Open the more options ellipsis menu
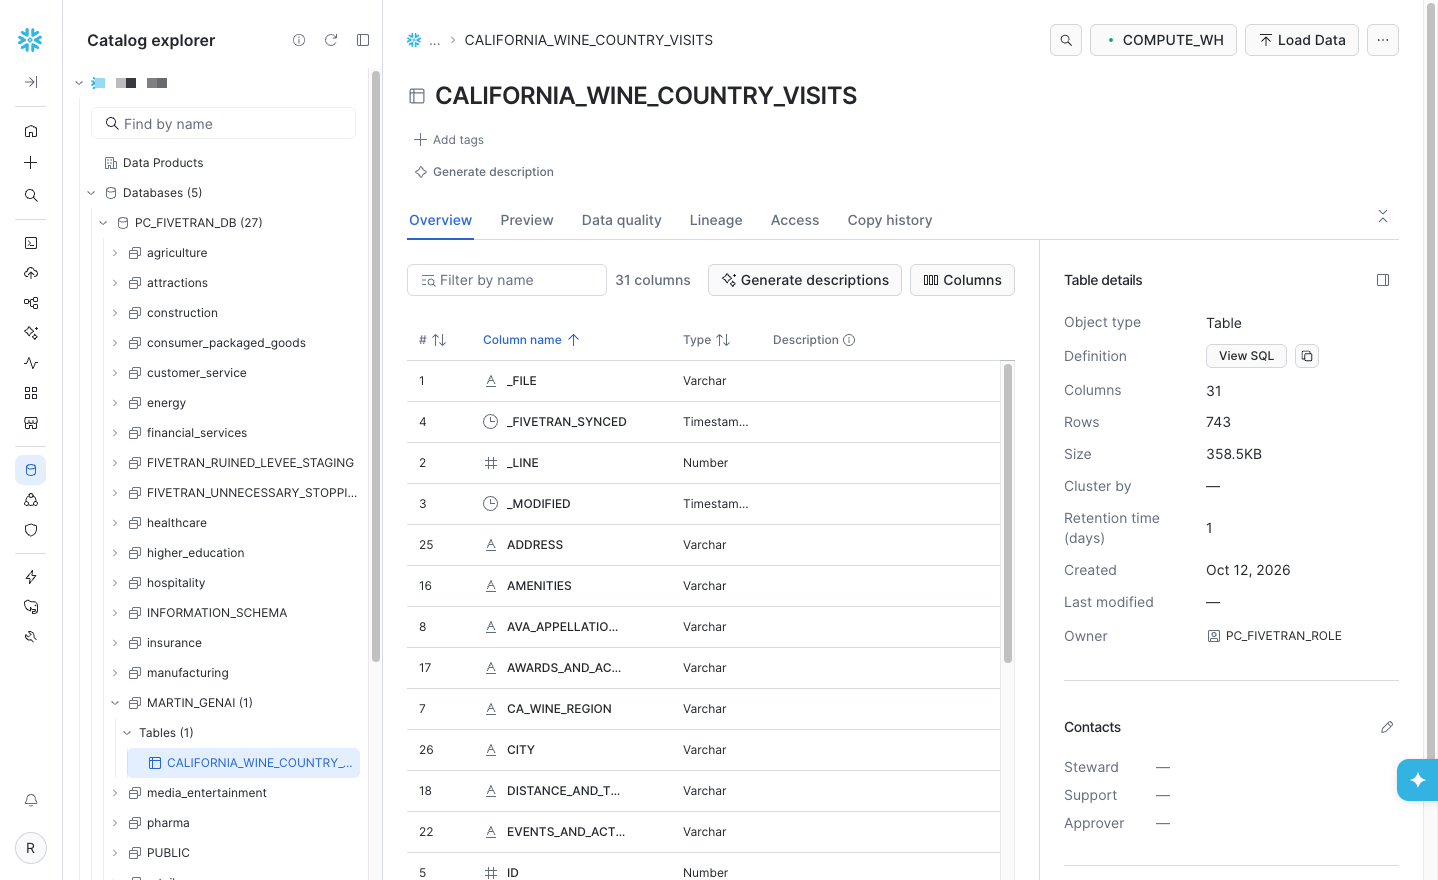The height and width of the screenshot is (880, 1438). (1383, 40)
